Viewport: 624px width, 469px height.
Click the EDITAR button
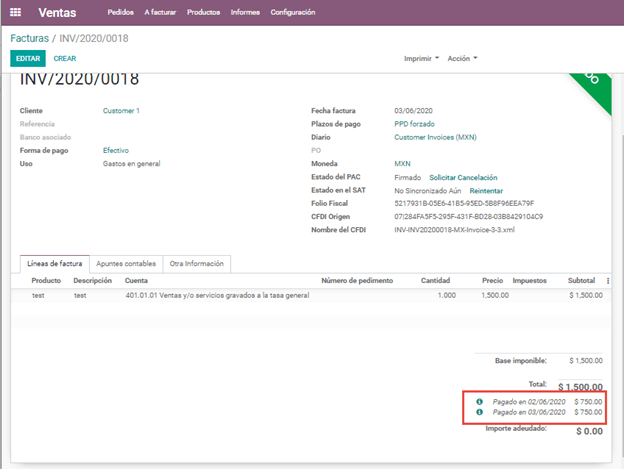(28, 59)
